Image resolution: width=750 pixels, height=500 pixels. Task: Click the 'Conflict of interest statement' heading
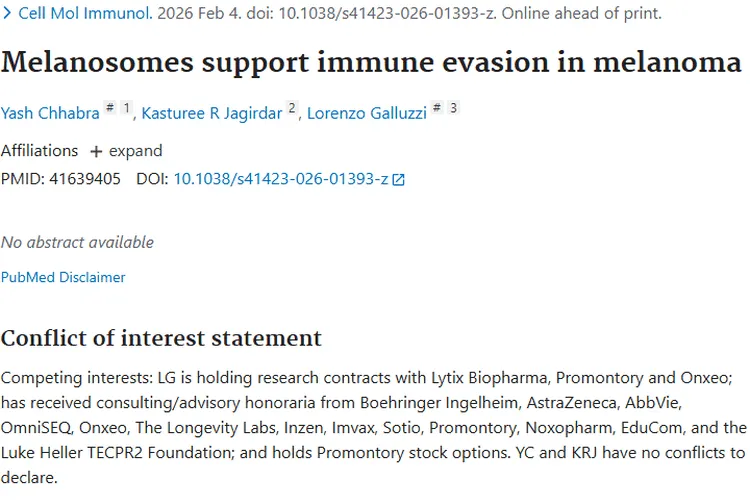pos(161,337)
